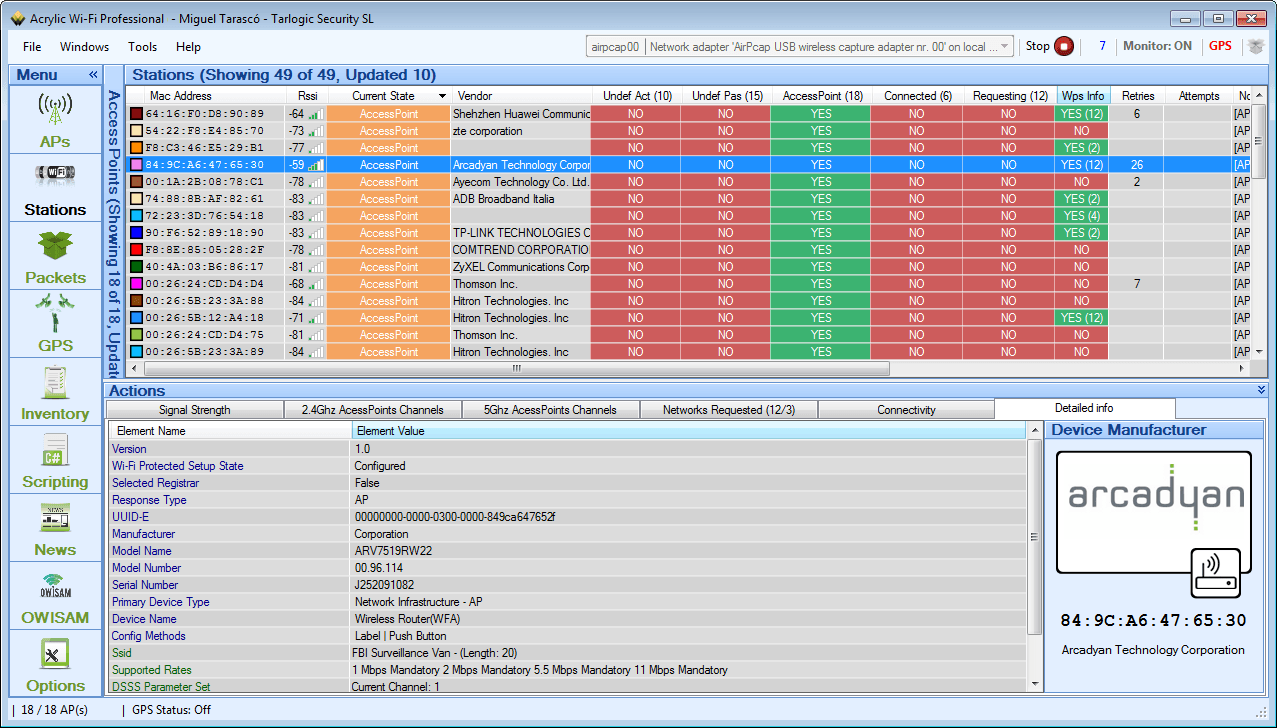This screenshot has height=728, width=1277.
Task: Select the Model Name value ARV7519RW22
Action: pos(394,551)
